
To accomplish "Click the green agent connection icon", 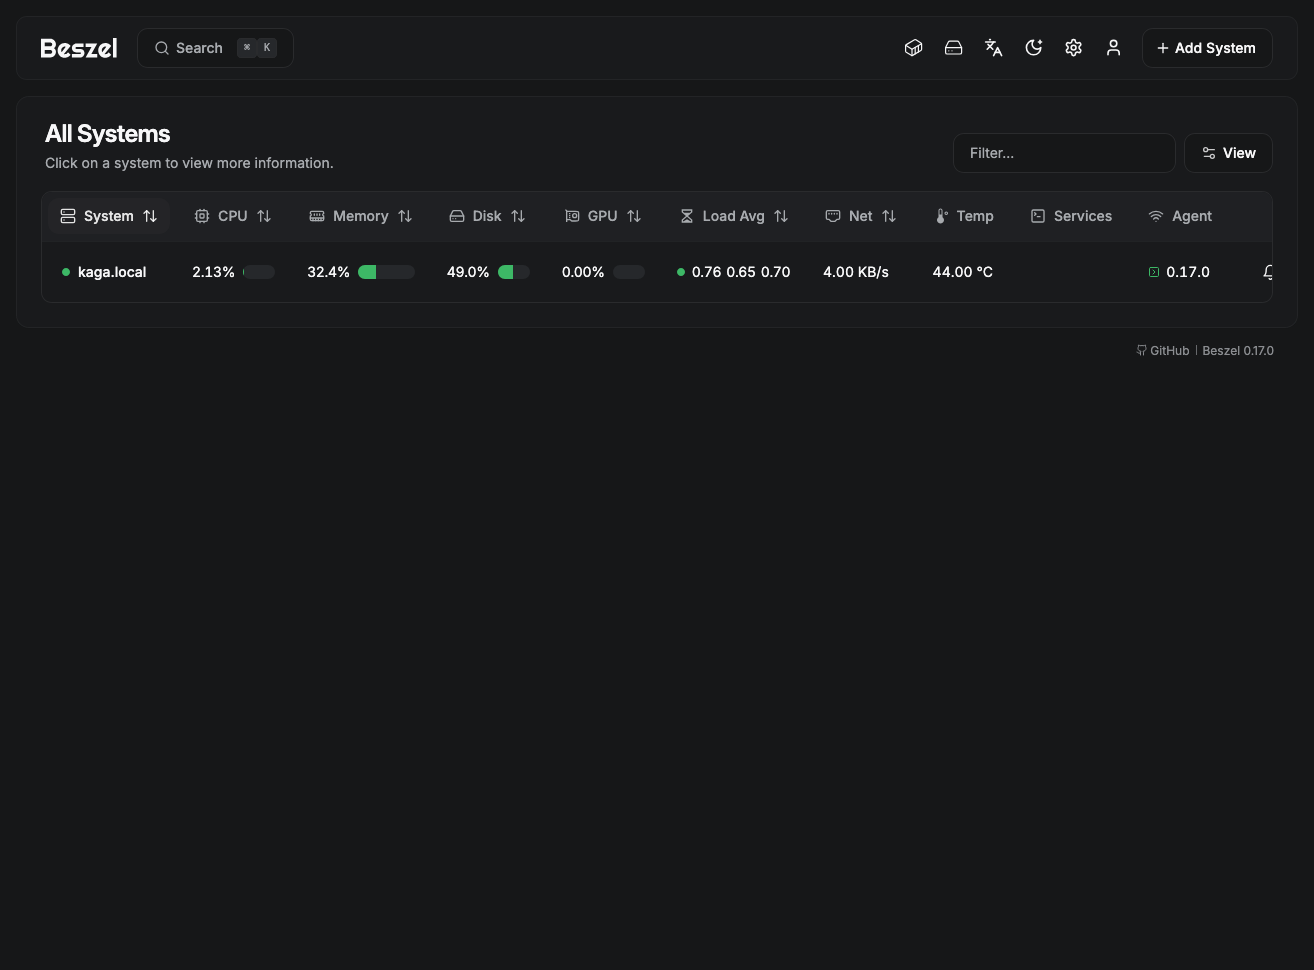I will (1154, 272).
